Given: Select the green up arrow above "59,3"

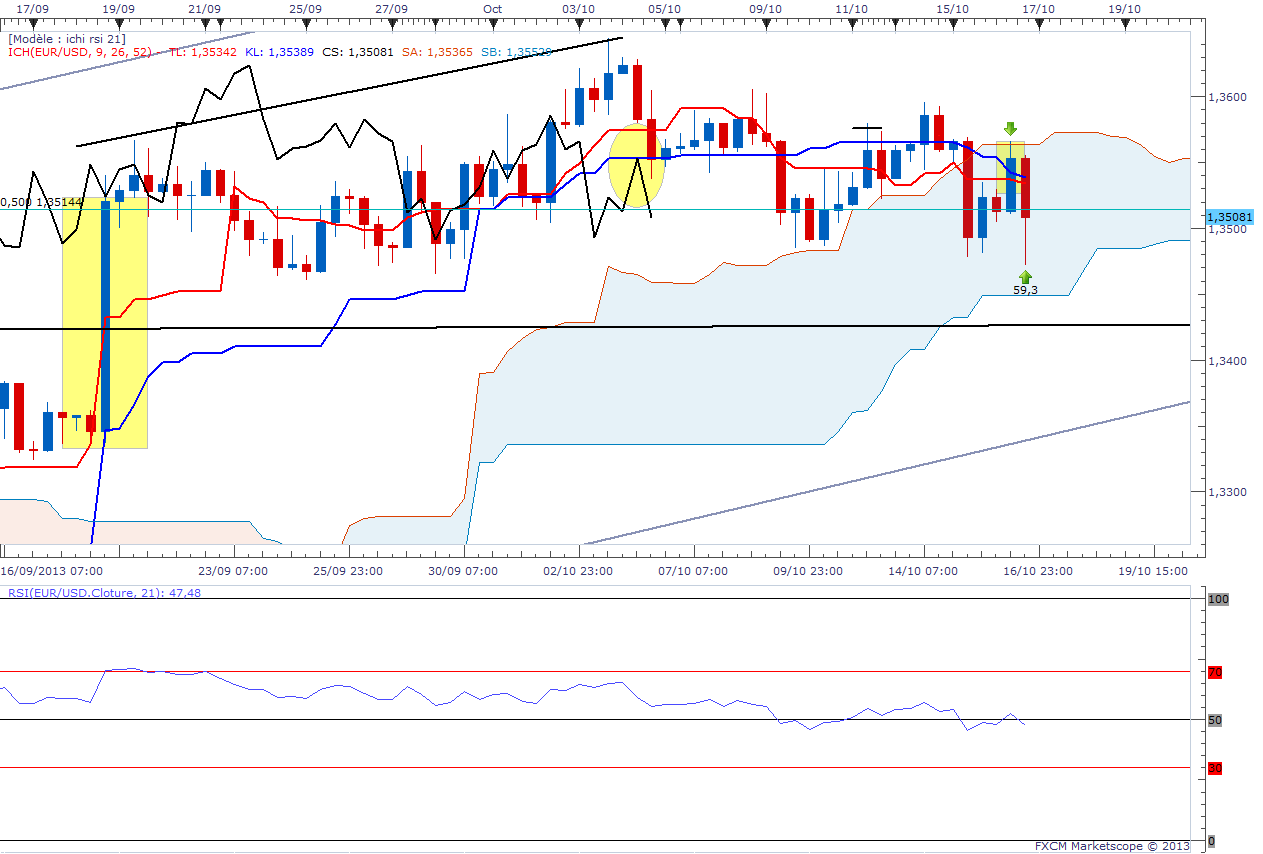Looking at the screenshot, I should pyautogui.click(x=1026, y=276).
